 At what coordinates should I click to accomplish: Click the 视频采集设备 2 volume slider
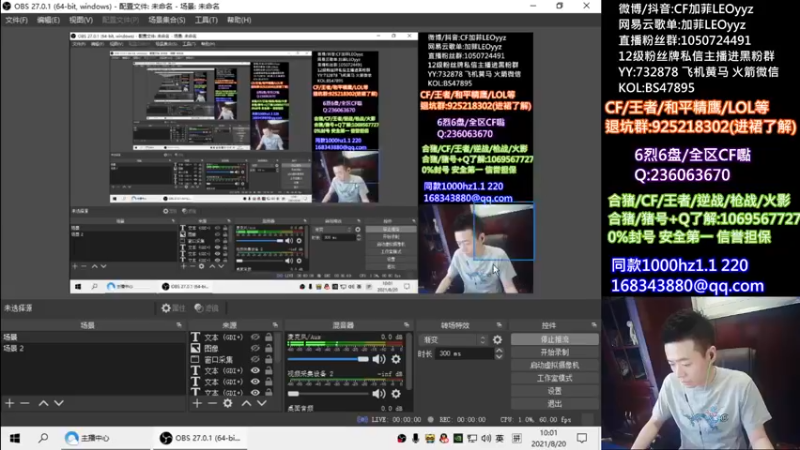(328, 393)
